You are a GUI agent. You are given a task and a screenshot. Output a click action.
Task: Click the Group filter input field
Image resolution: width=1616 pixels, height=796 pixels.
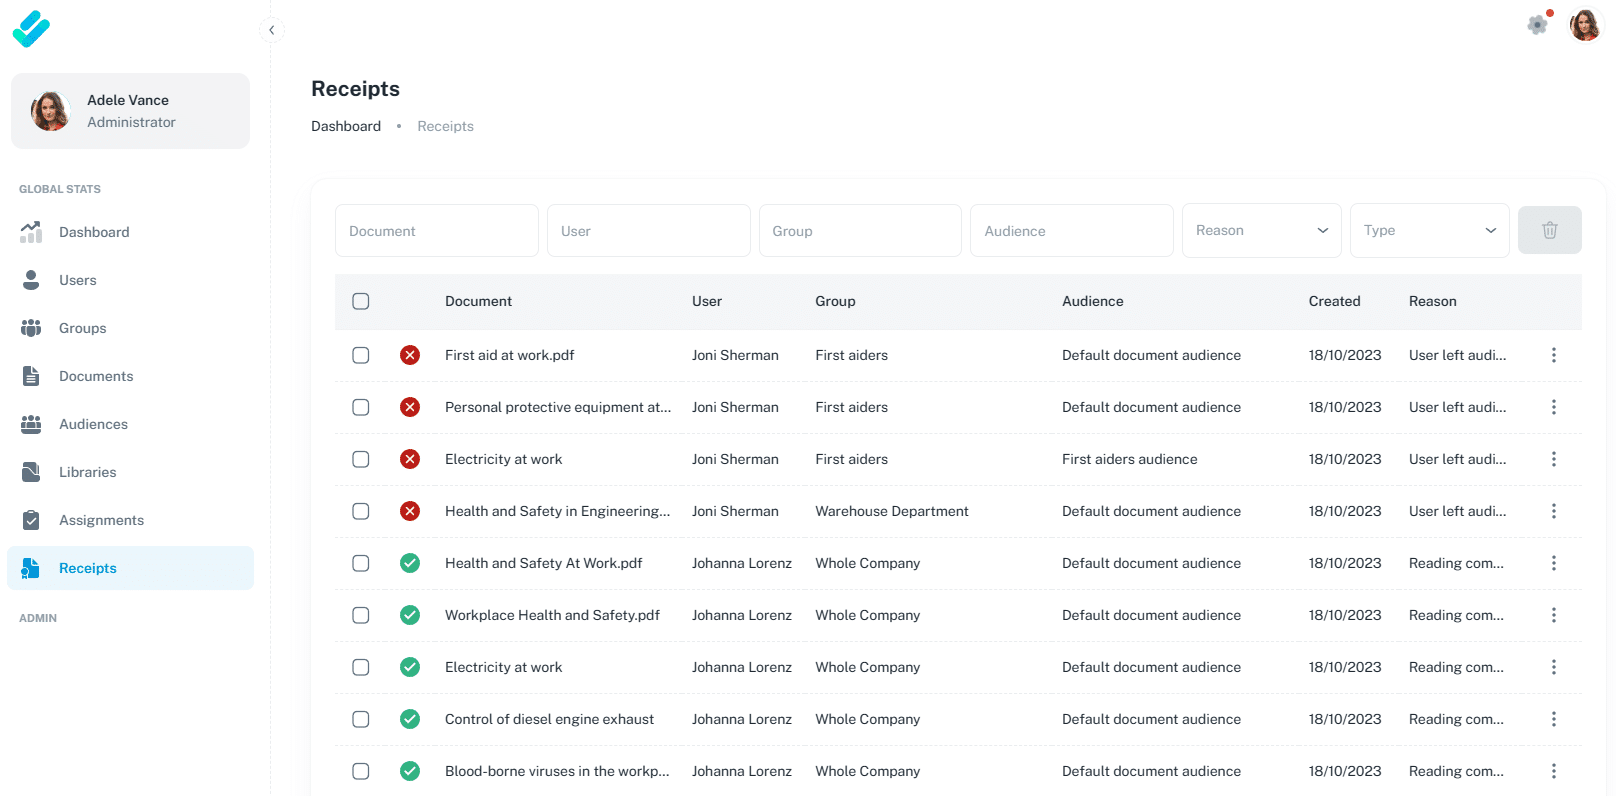860,231
